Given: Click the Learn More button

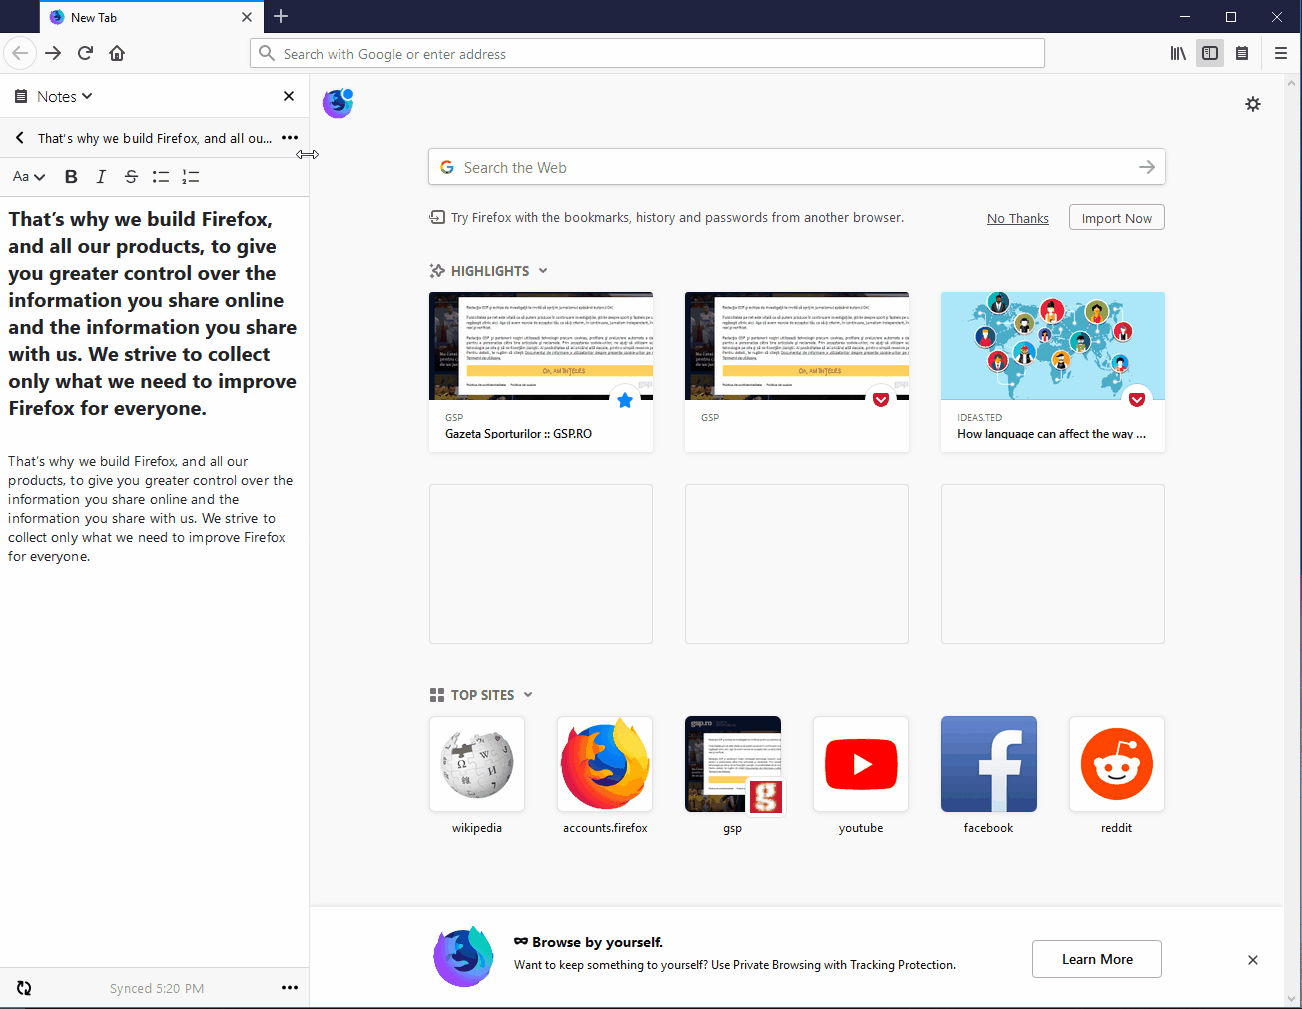Looking at the screenshot, I should pos(1097,959).
